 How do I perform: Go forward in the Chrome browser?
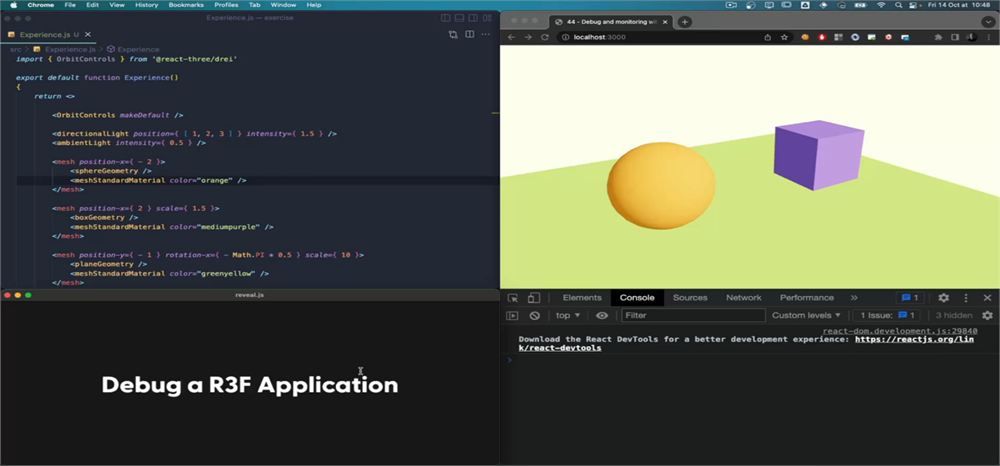click(x=528, y=37)
